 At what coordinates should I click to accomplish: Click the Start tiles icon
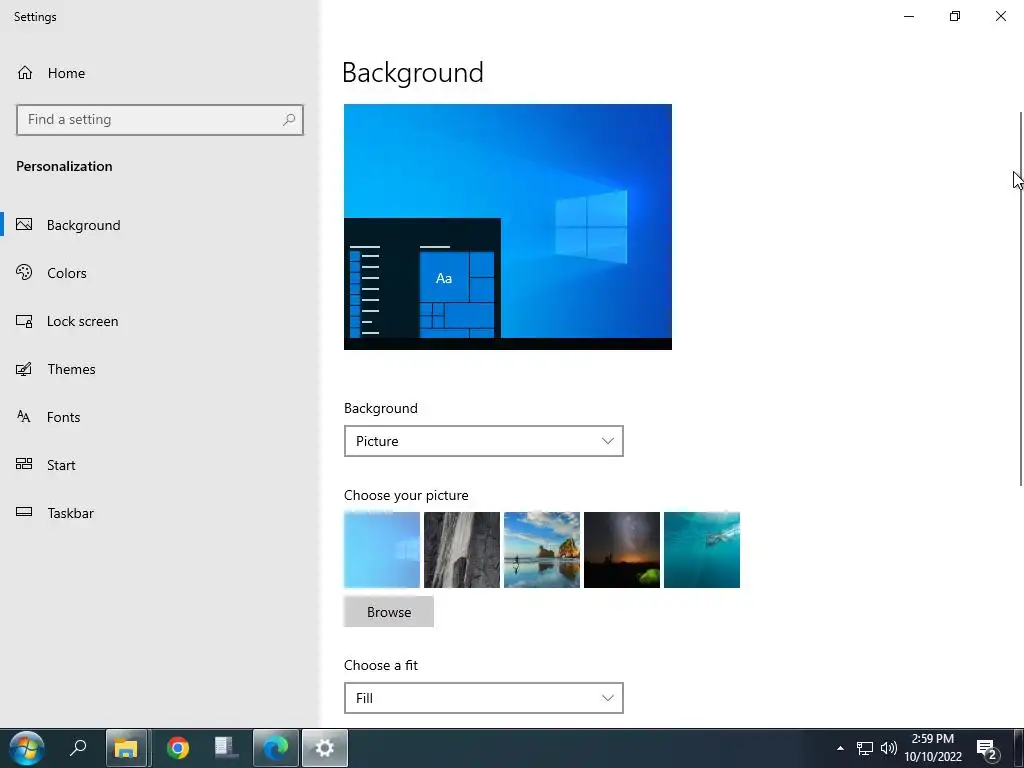24,464
